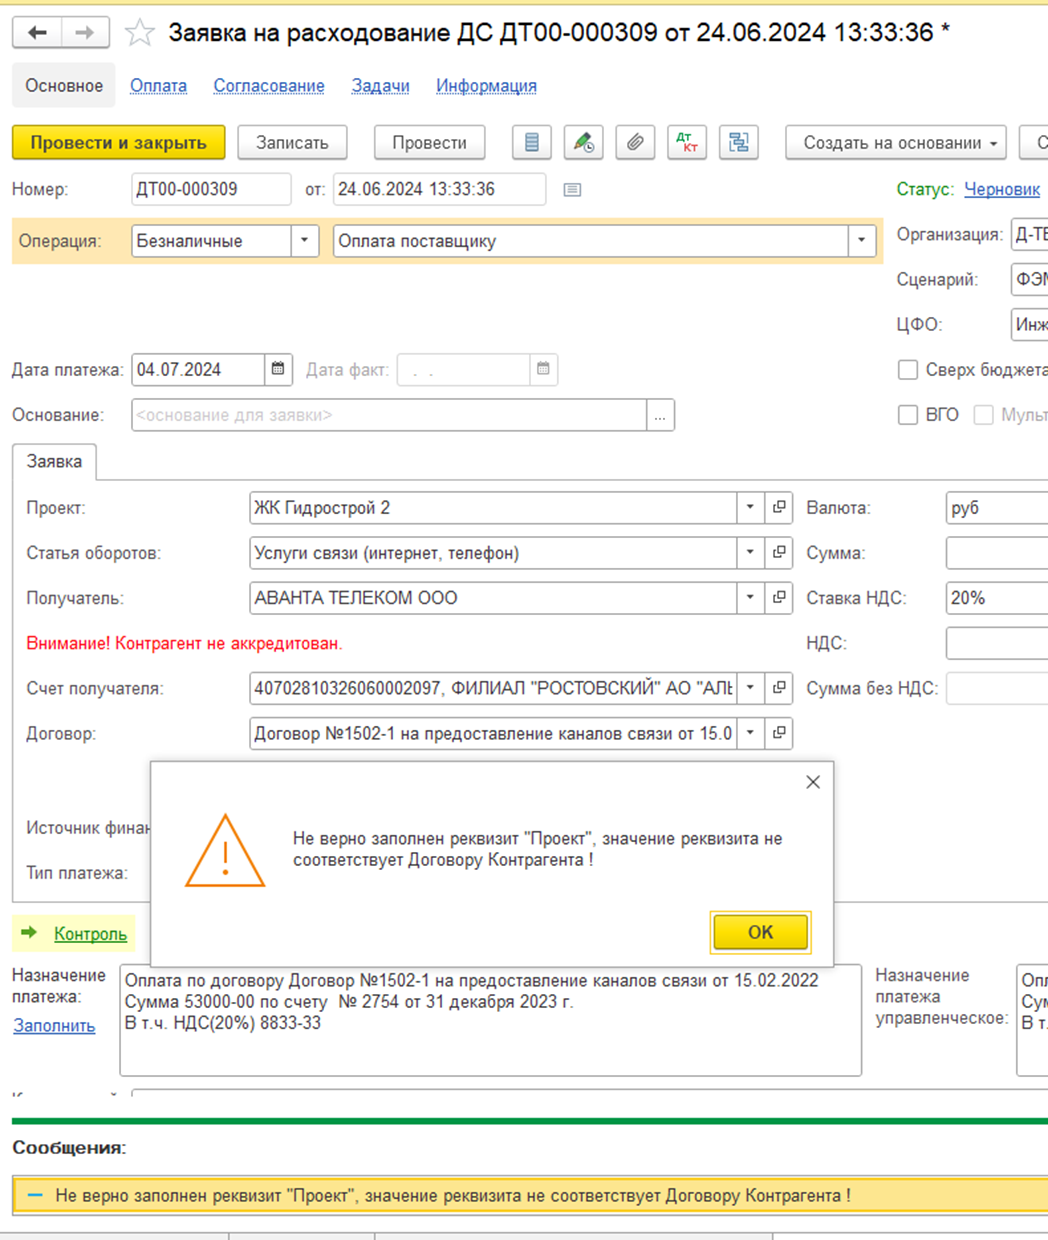This screenshot has height=1240, width=1048.
Task: Add document to favorites with star icon
Action: pos(140,33)
